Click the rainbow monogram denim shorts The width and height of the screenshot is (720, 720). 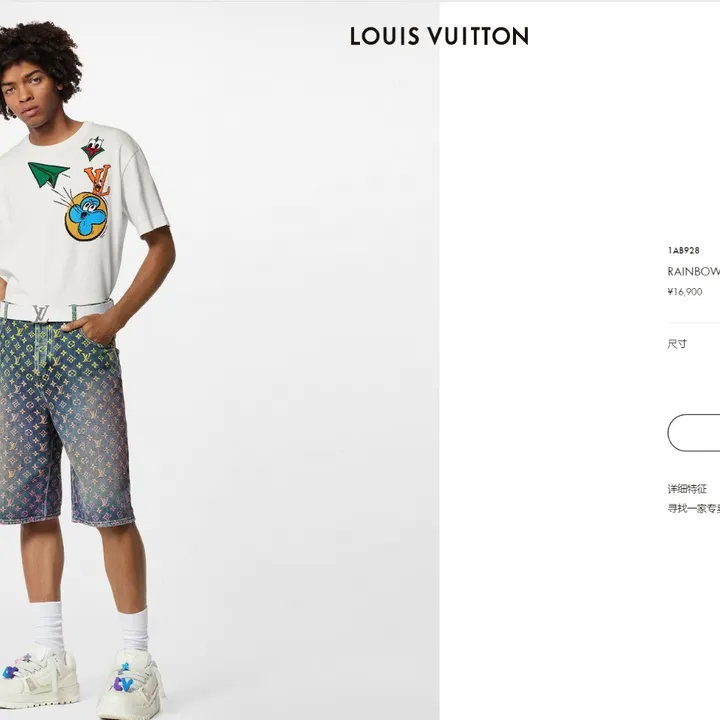click(64, 420)
